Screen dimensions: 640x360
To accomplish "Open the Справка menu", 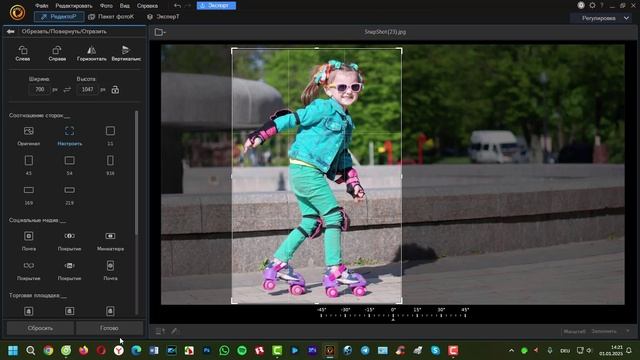I will (147, 6).
